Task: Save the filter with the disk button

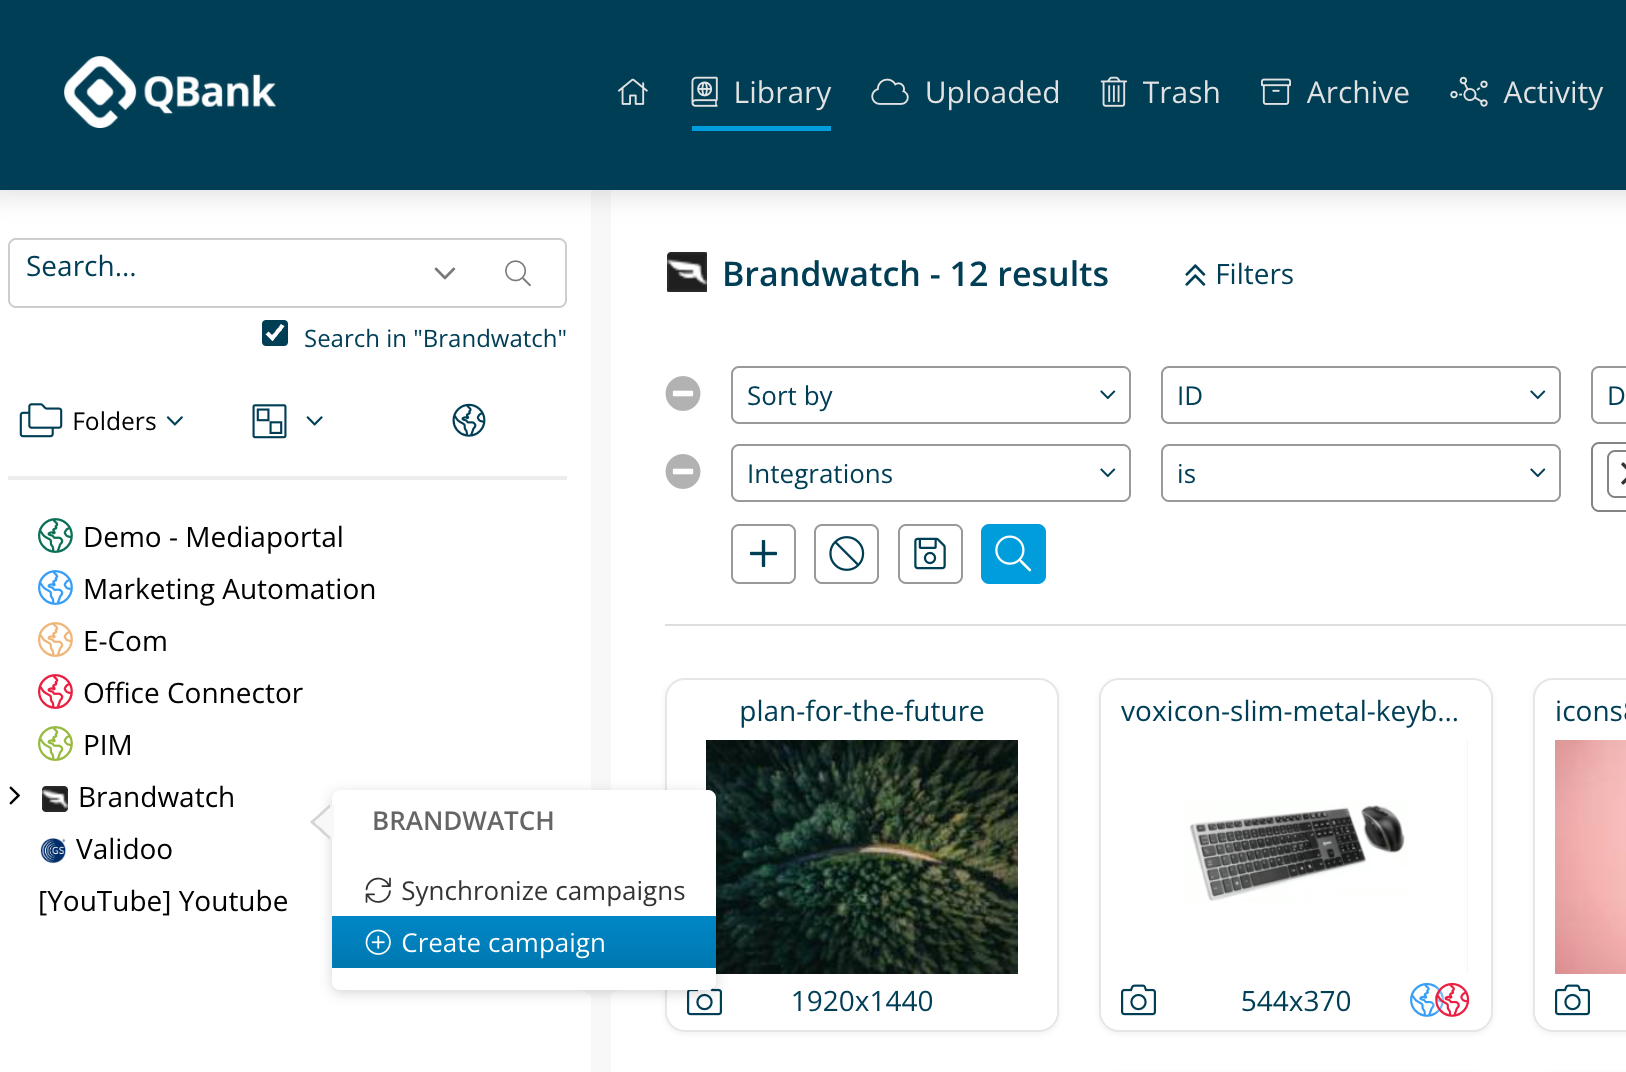Action: click(x=930, y=554)
